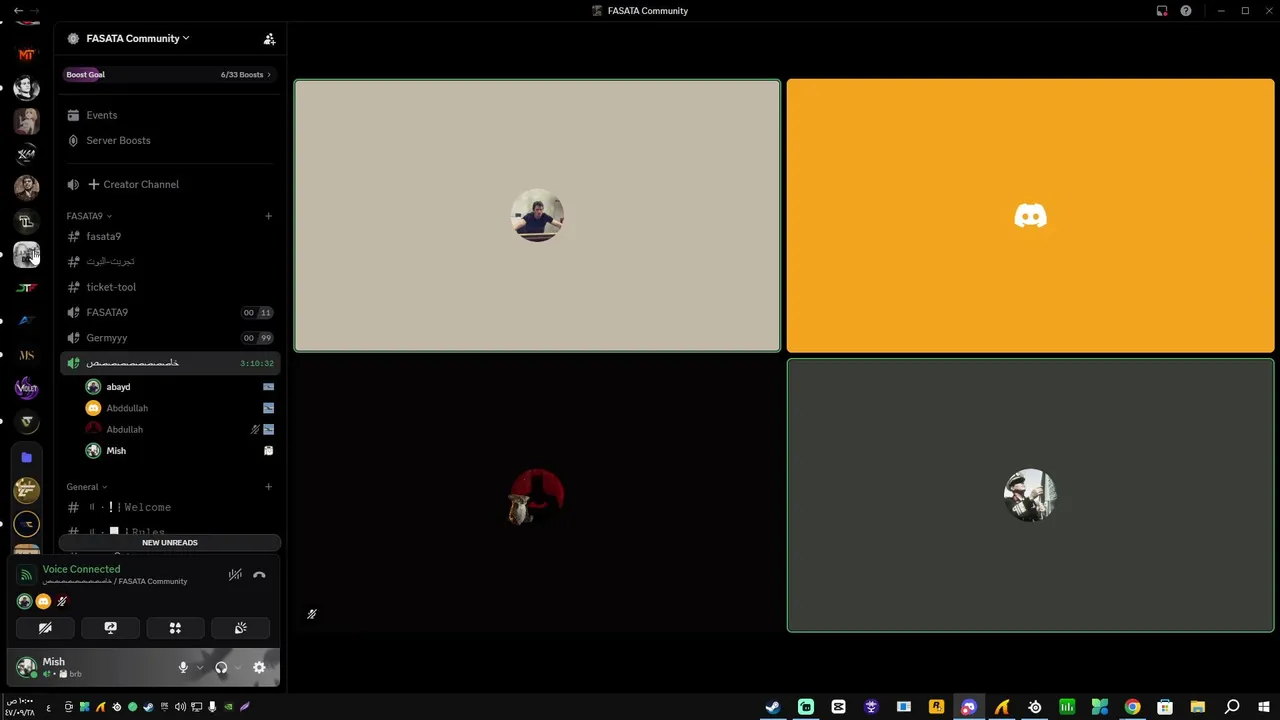Open the ticket-tool channel

point(168,287)
